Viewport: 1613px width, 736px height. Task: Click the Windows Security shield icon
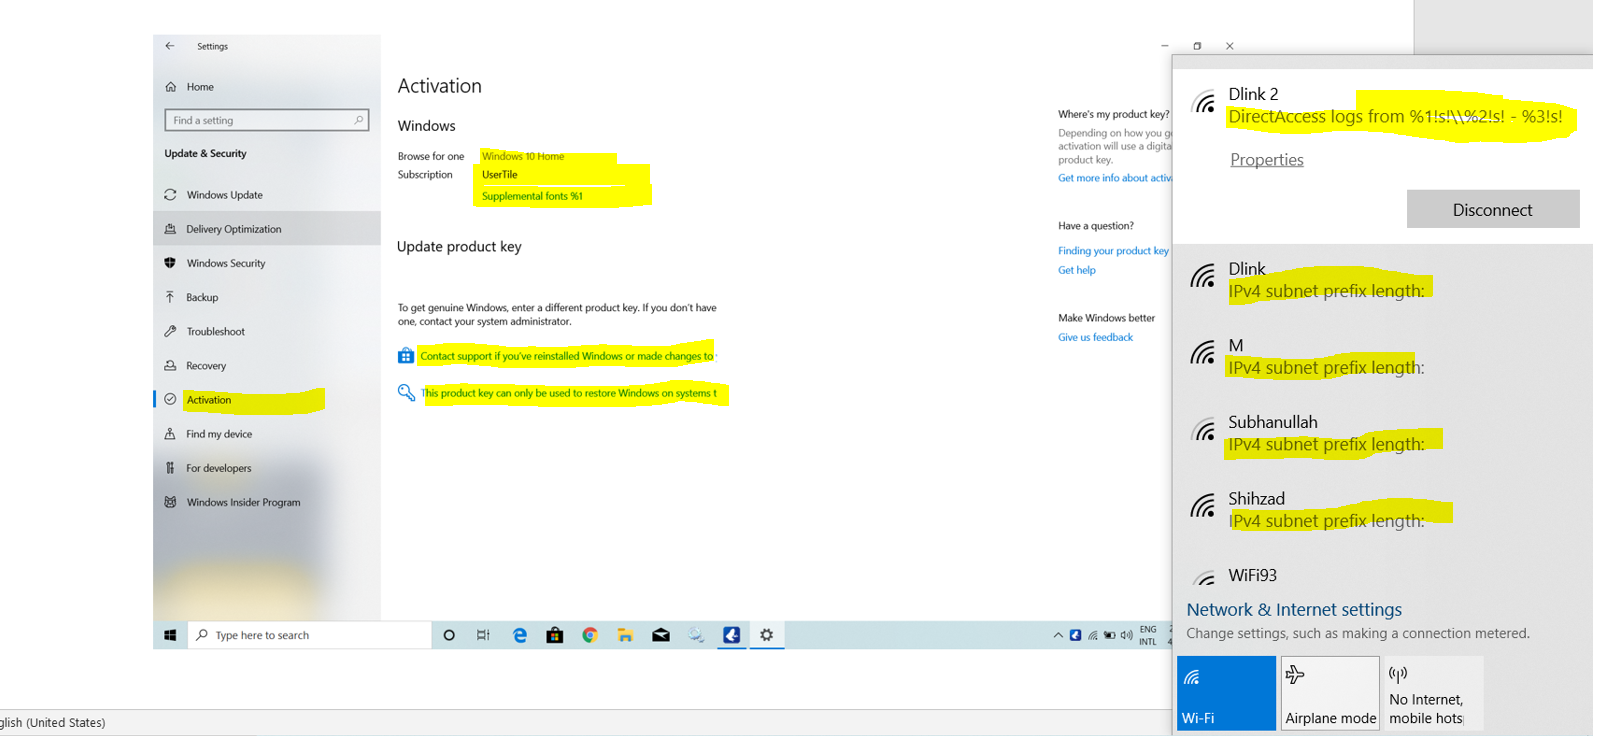(x=170, y=263)
